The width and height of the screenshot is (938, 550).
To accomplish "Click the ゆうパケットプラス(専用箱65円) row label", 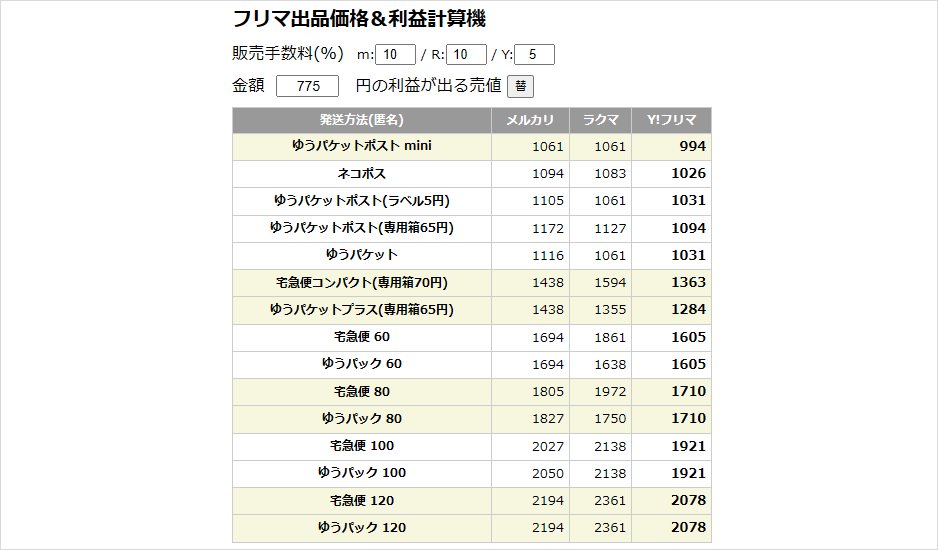I will (361, 309).
